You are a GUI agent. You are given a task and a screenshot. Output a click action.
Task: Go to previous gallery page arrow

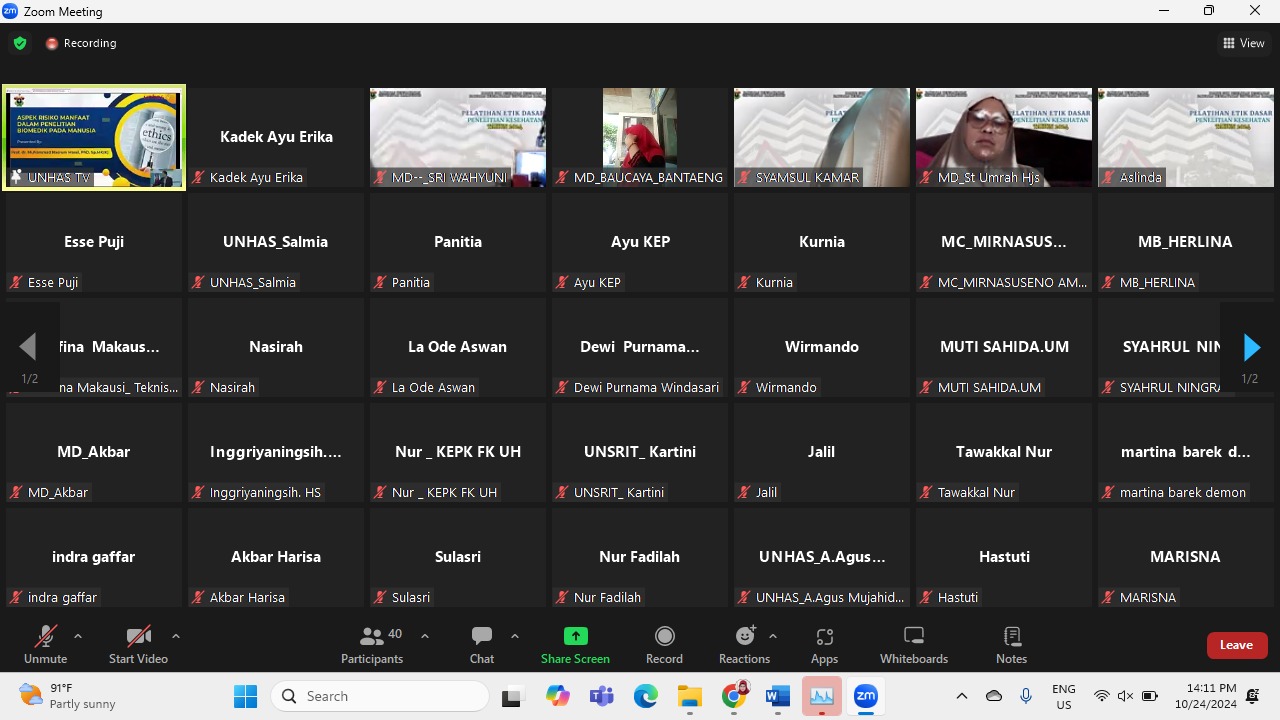(x=28, y=348)
